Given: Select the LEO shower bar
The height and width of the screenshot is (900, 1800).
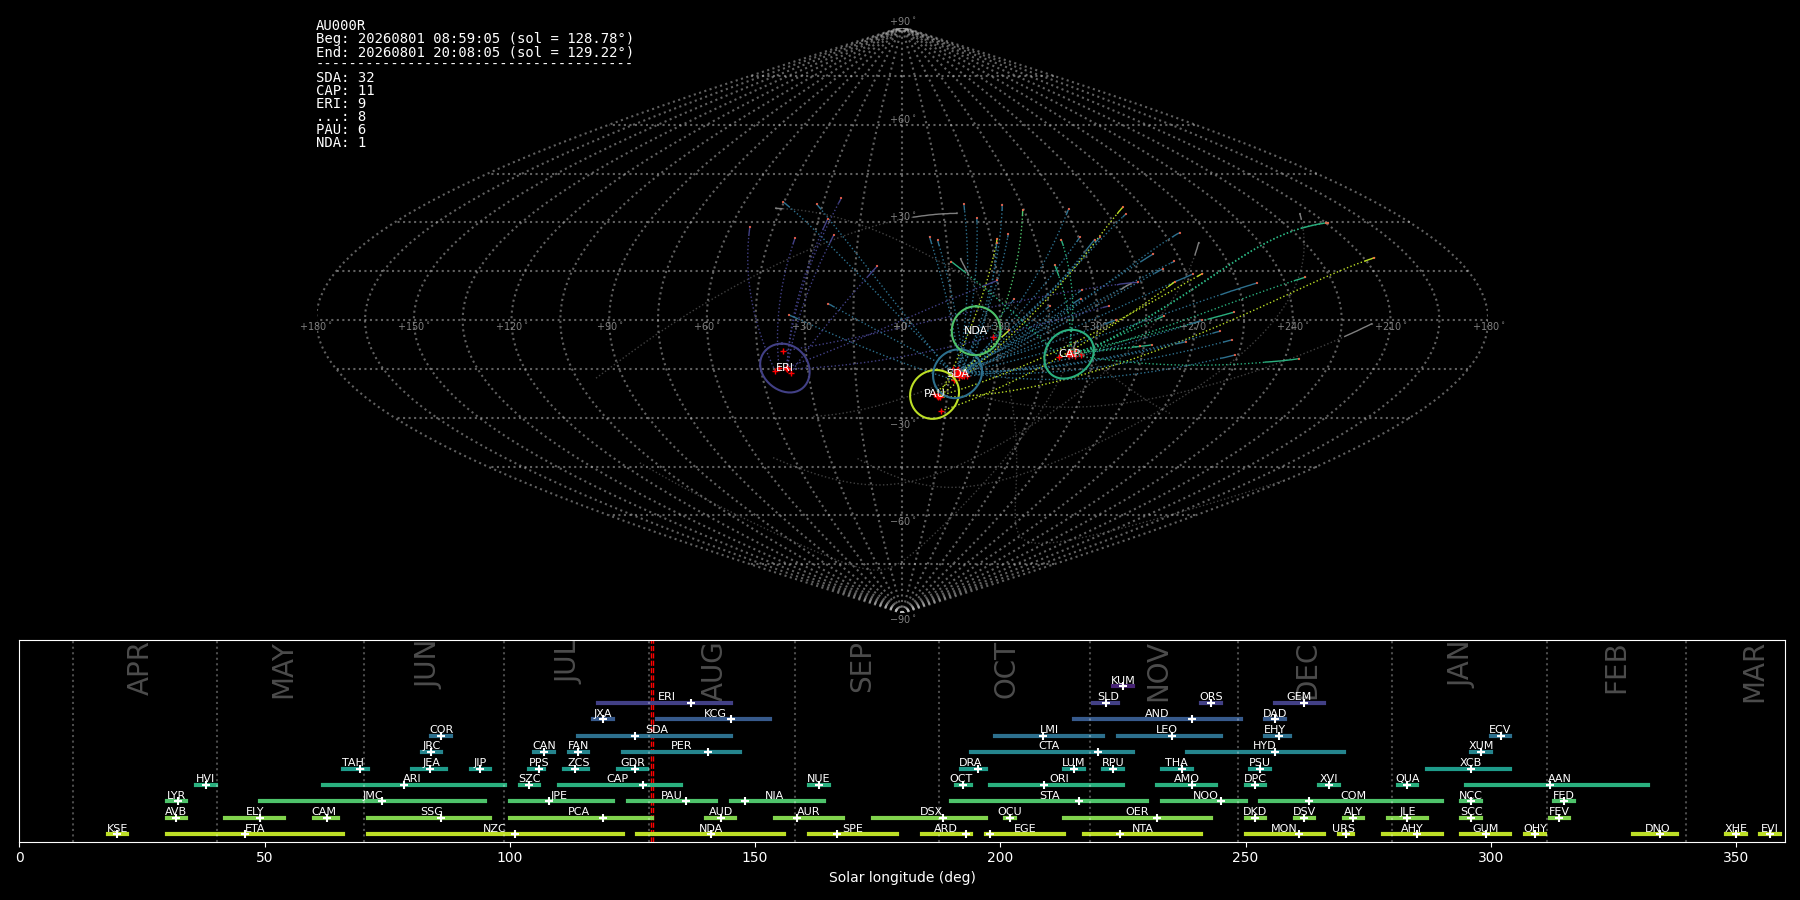Looking at the screenshot, I should (x=1169, y=736).
